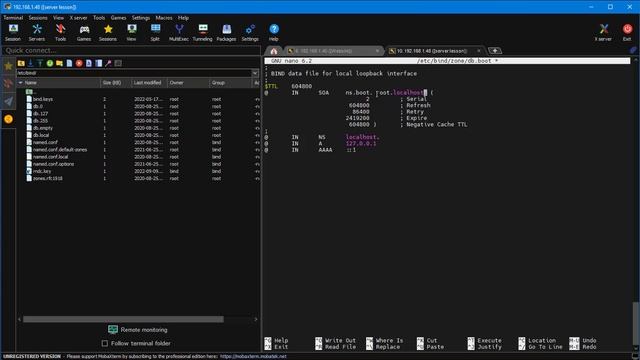This screenshot has height=360, width=640.
Task: Click the SFTP upload arrow icon
Action: [x=40, y=63]
